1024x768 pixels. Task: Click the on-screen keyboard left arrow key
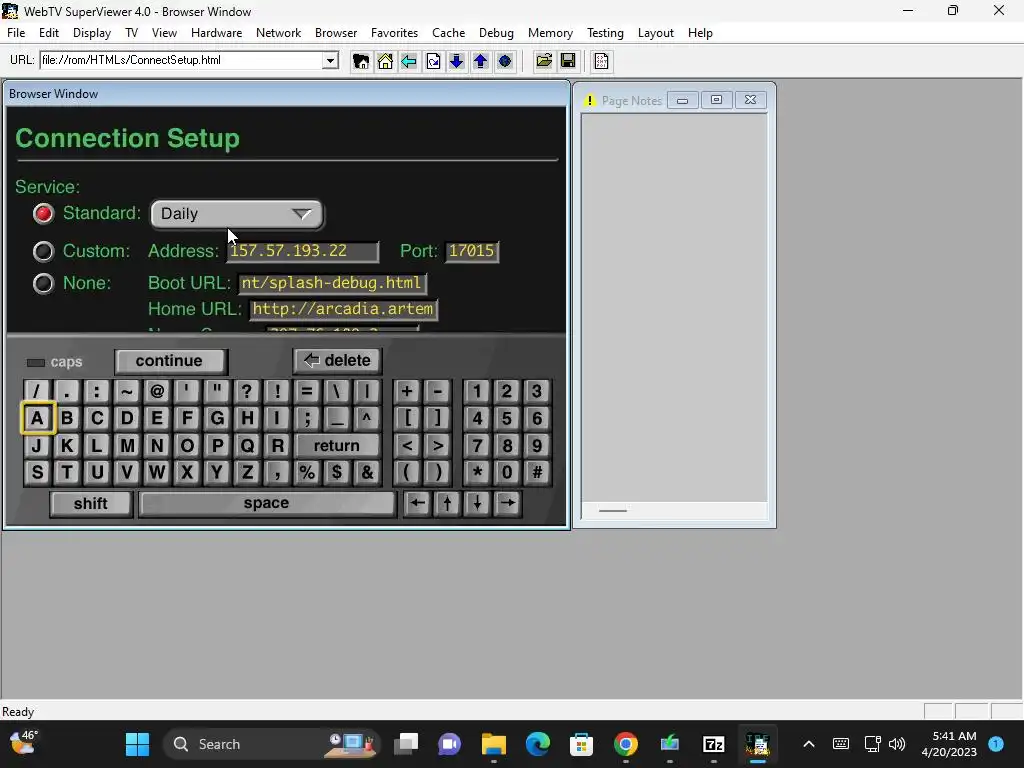tap(417, 503)
